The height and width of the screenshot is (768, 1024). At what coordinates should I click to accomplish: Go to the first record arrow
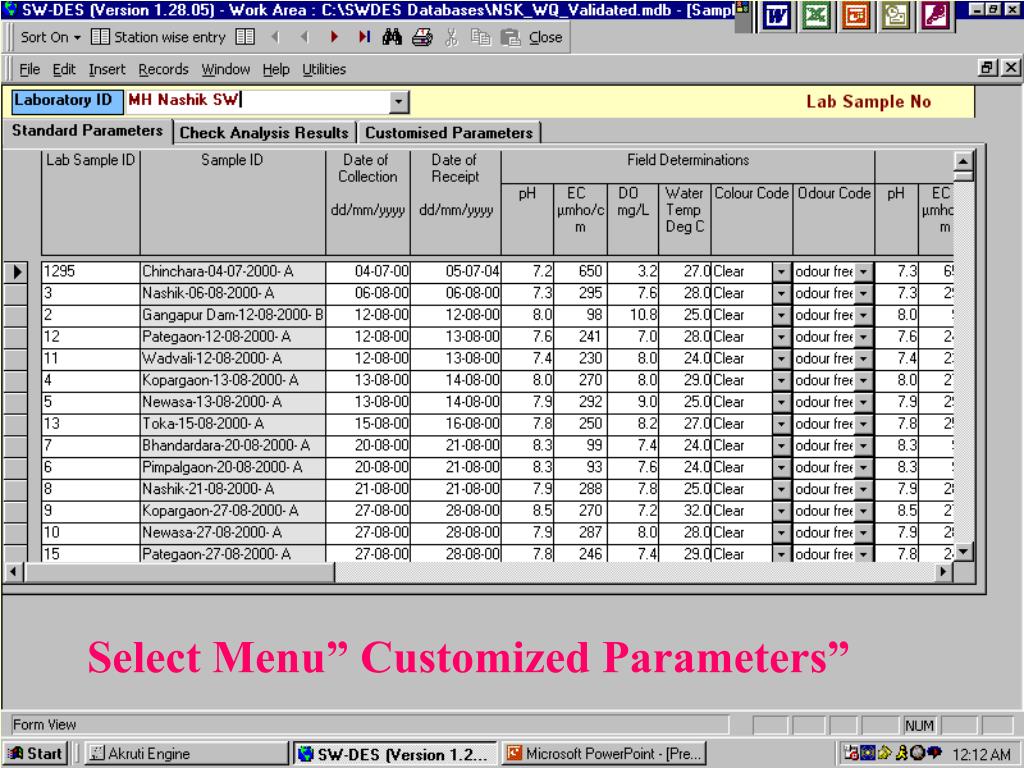[x=275, y=37]
